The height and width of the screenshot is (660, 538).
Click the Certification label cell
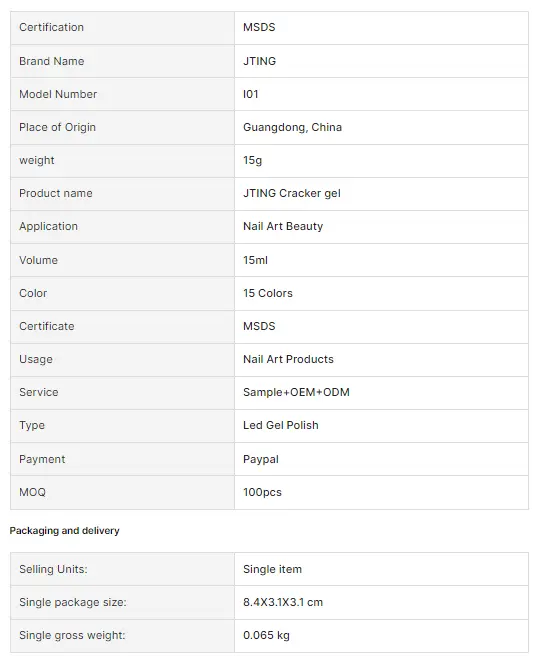tap(122, 28)
